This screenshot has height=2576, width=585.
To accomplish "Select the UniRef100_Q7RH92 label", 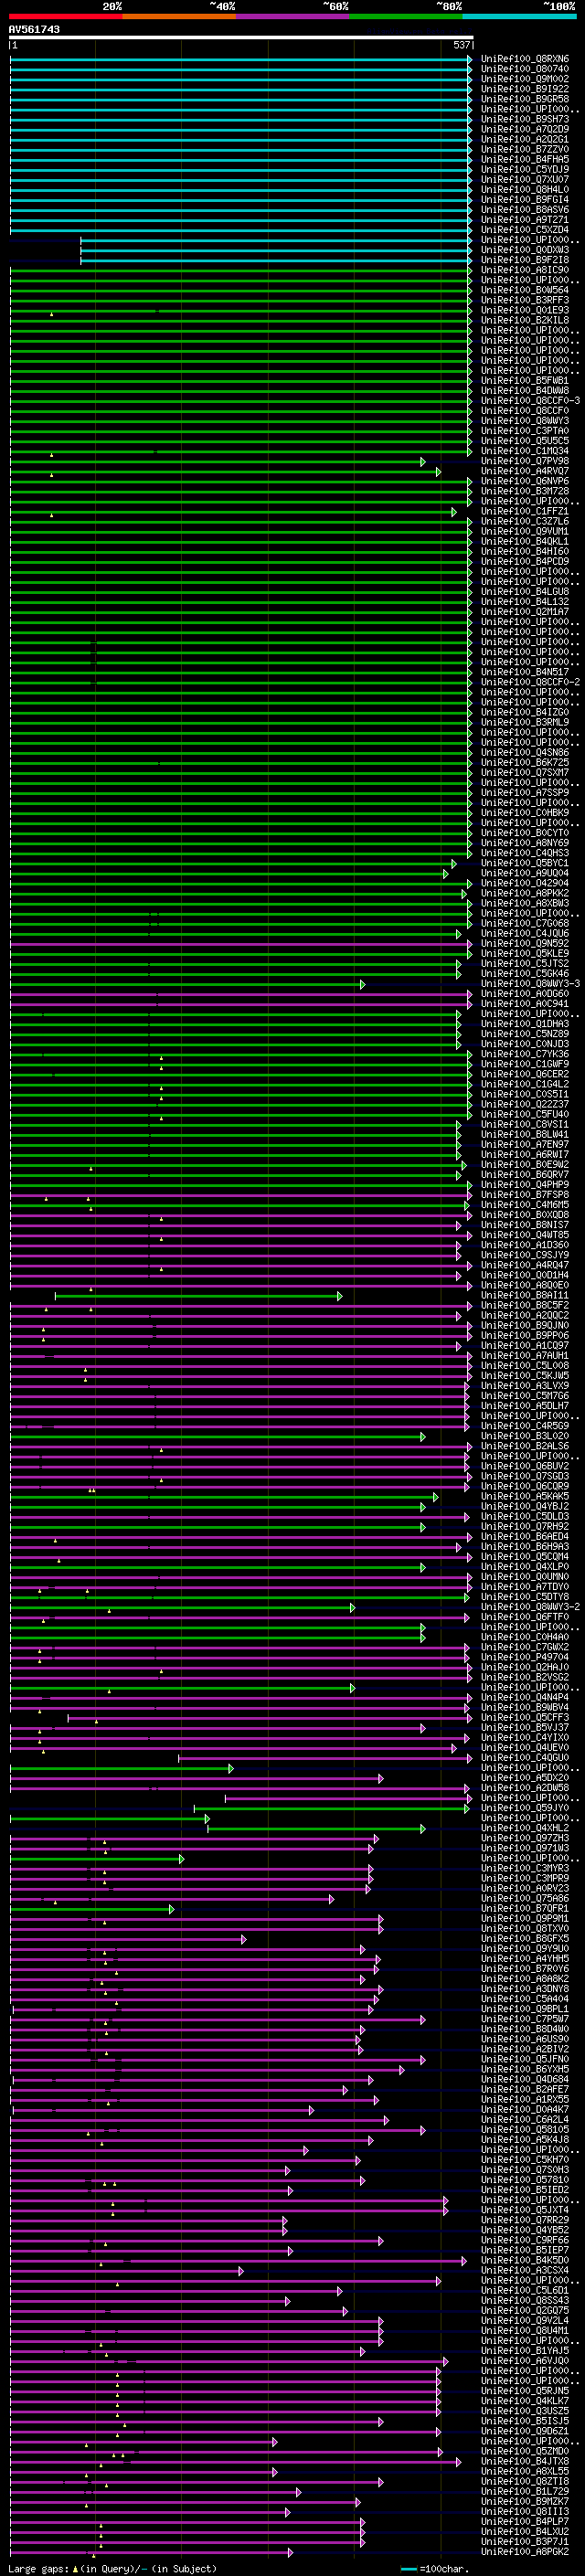I will 525,1527.
